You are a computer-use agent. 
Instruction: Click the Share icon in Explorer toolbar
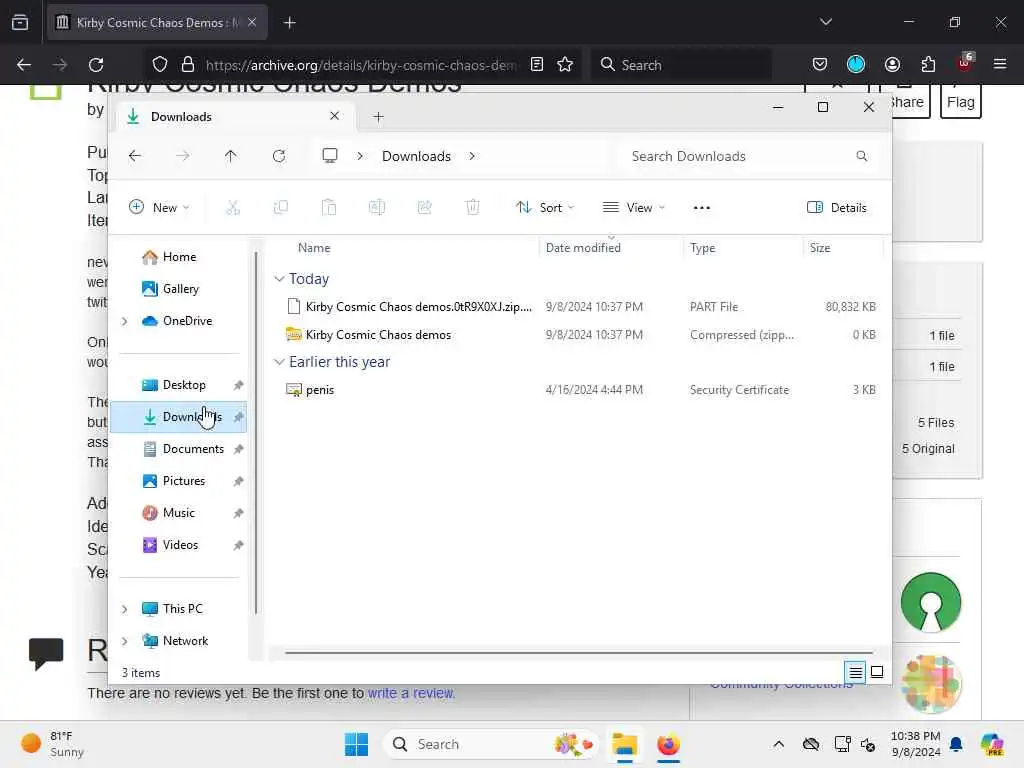(424, 208)
